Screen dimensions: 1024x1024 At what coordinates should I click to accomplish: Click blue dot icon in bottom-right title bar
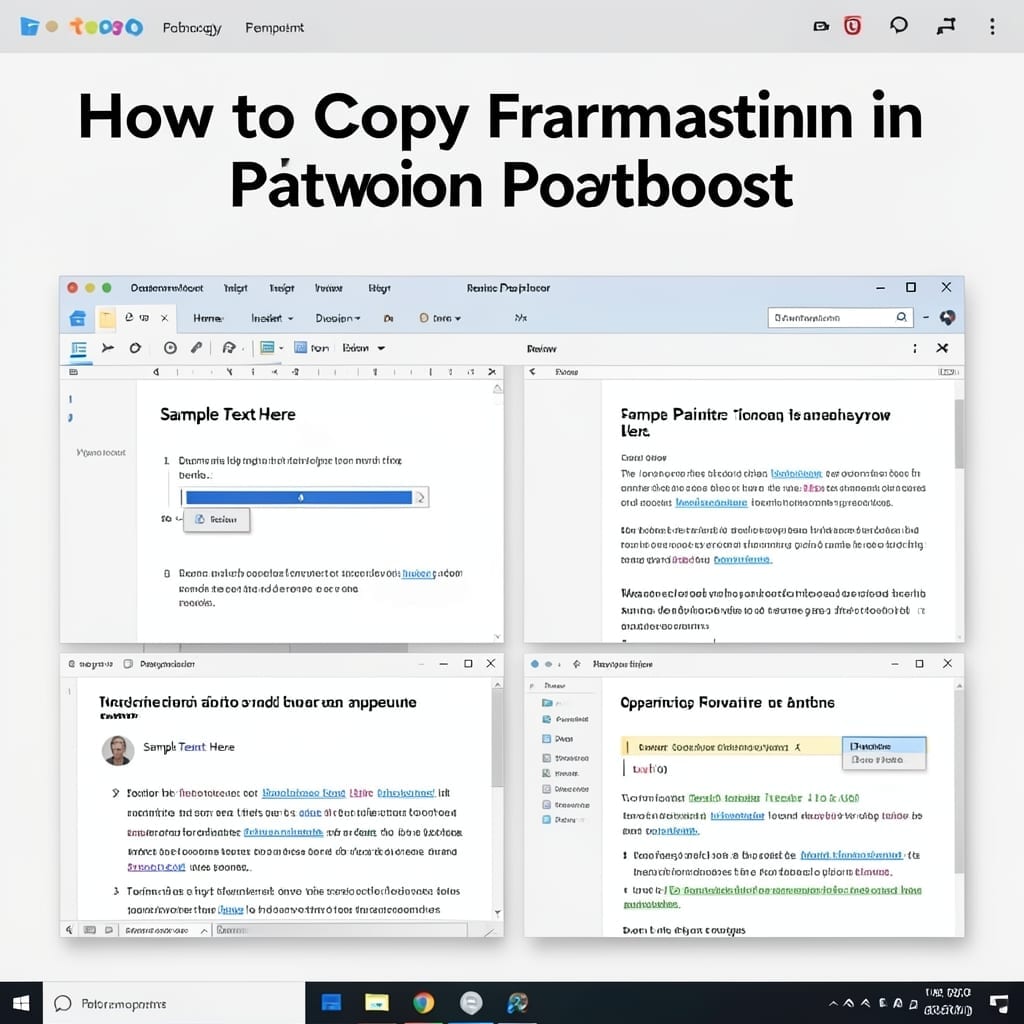534,664
